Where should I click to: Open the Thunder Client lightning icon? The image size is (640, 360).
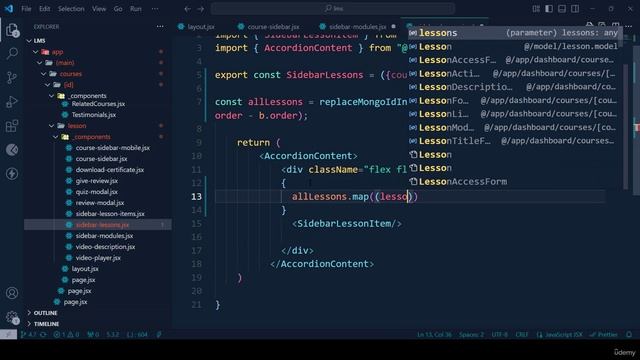[x=12, y=174]
